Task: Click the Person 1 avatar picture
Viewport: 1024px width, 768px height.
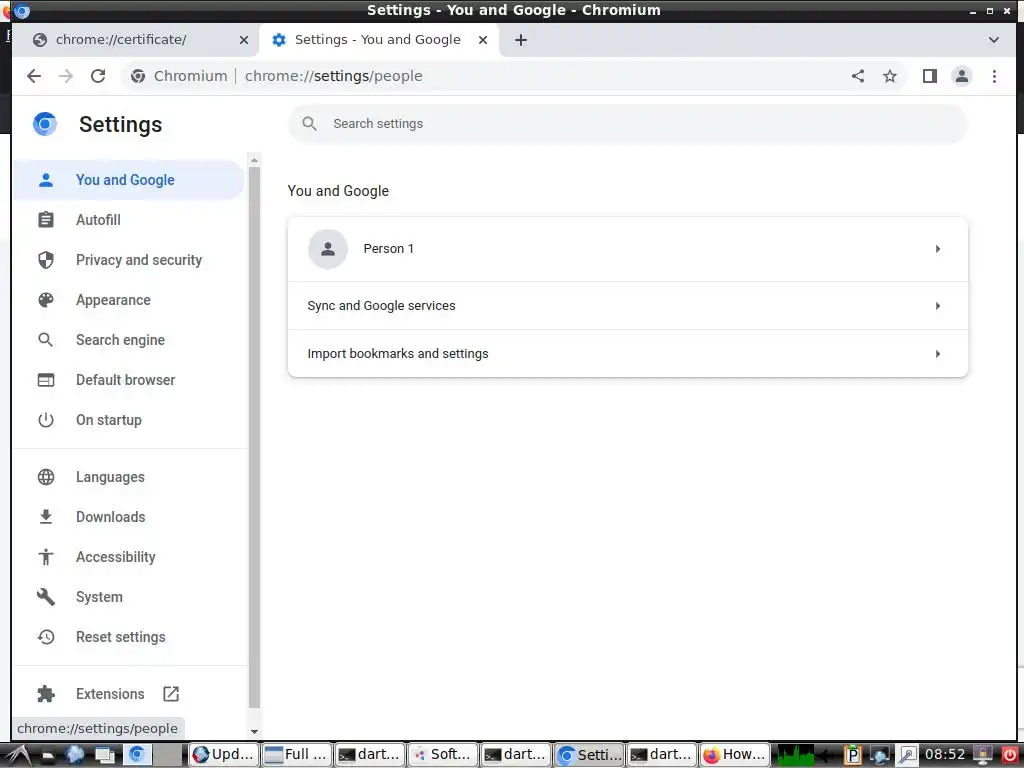Action: pos(328,249)
